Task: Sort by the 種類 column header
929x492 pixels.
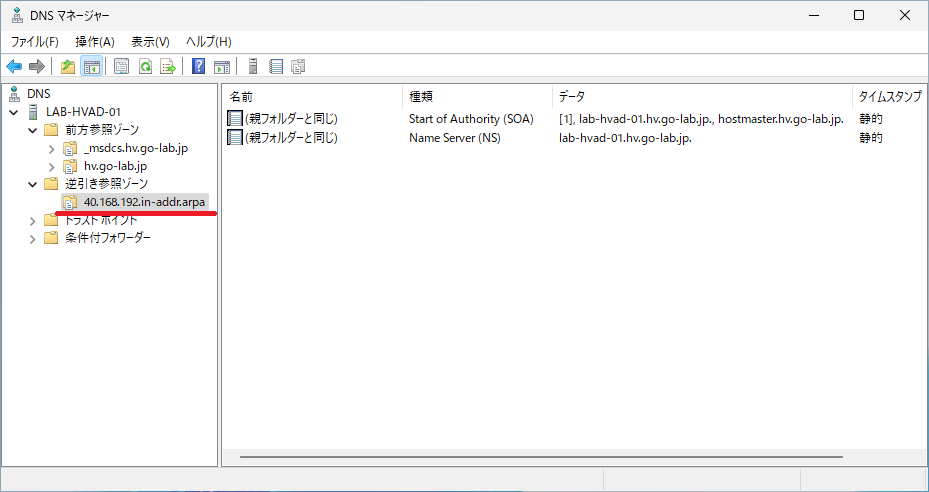Action: 478,97
